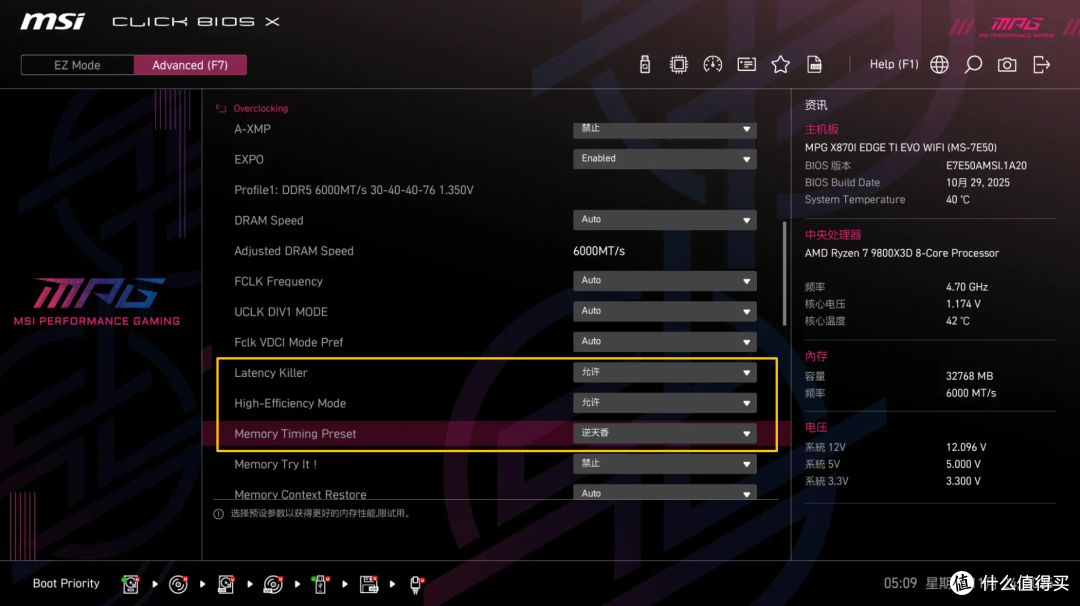This screenshot has width=1080, height=606.
Task: Select the USB optical disc boot device icon
Action: click(273, 584)
